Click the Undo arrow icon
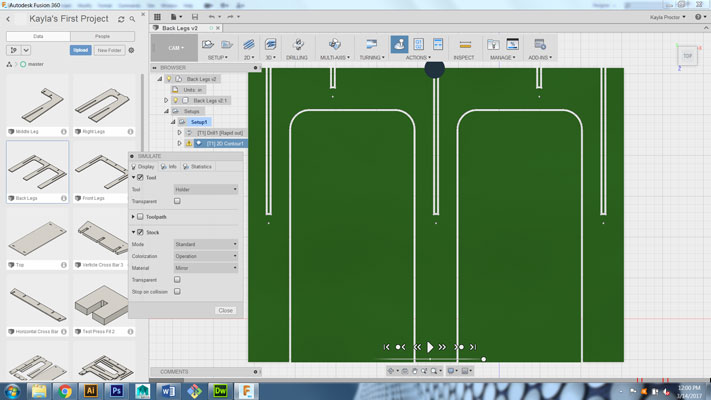 (212, 17)
